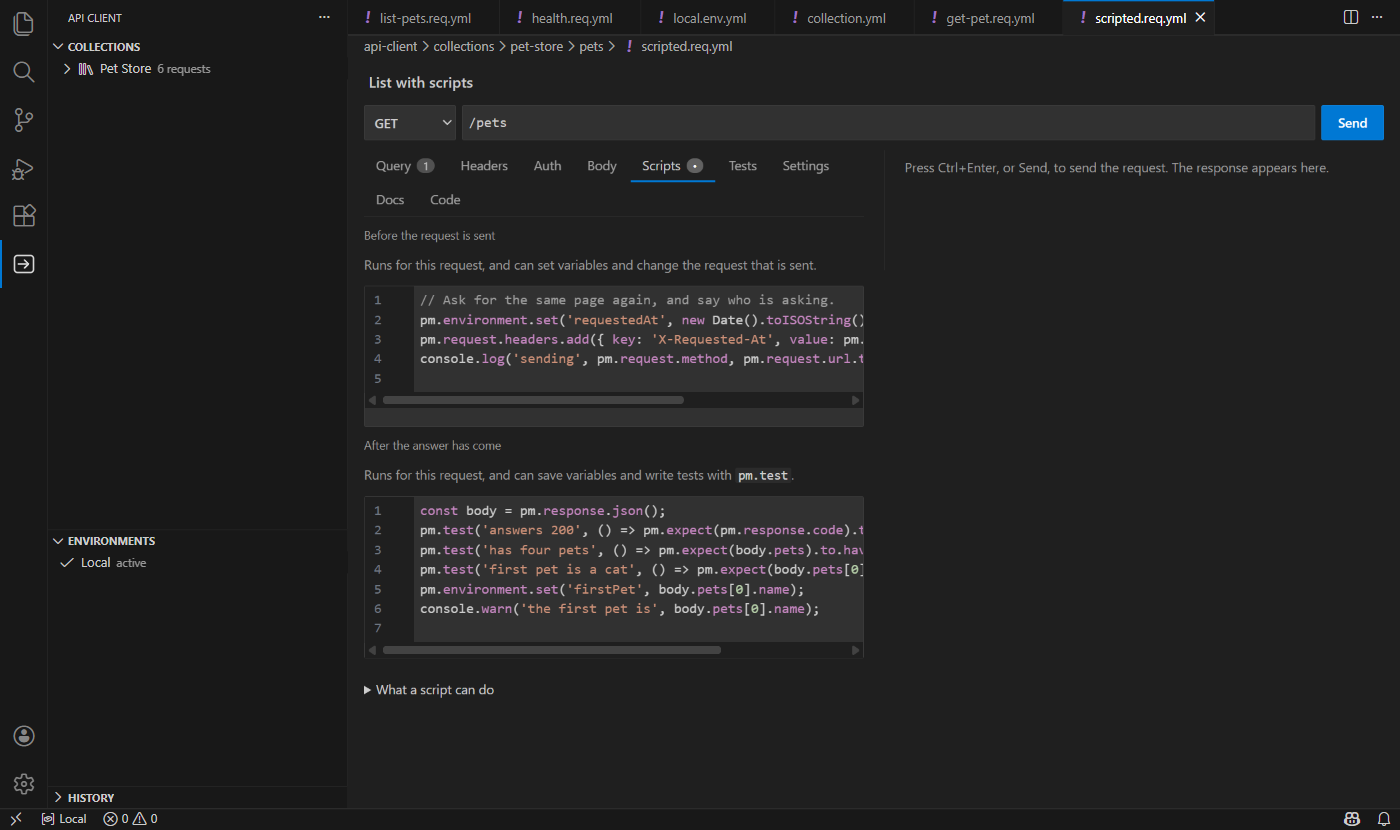Open the GET method dropdown
Screen dimensions: 1400x830
coord(410,123)
